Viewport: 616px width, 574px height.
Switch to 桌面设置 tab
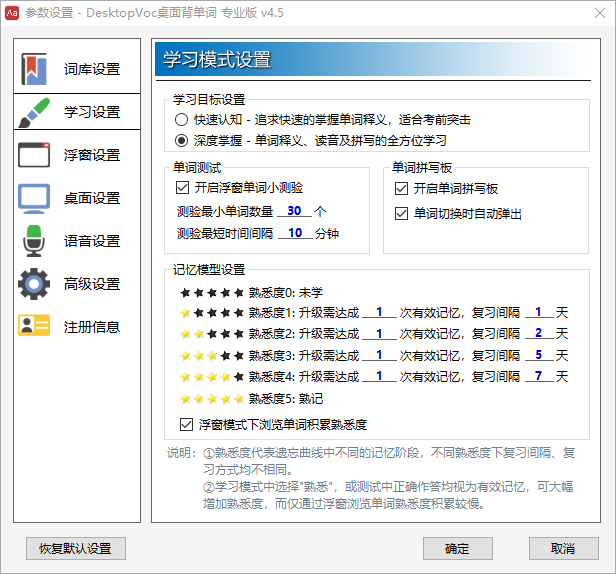[x=77, y=198]
